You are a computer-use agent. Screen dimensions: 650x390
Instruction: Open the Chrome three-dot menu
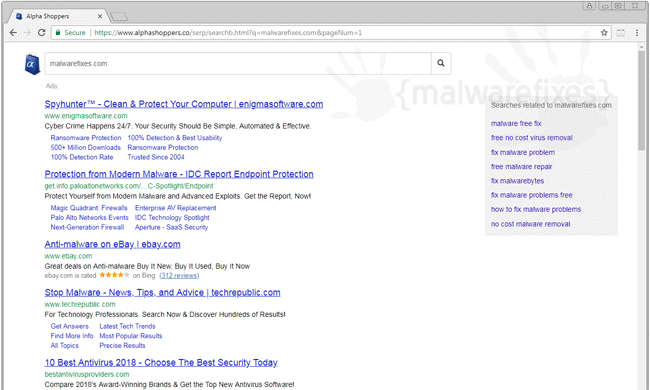coord(637,32)
